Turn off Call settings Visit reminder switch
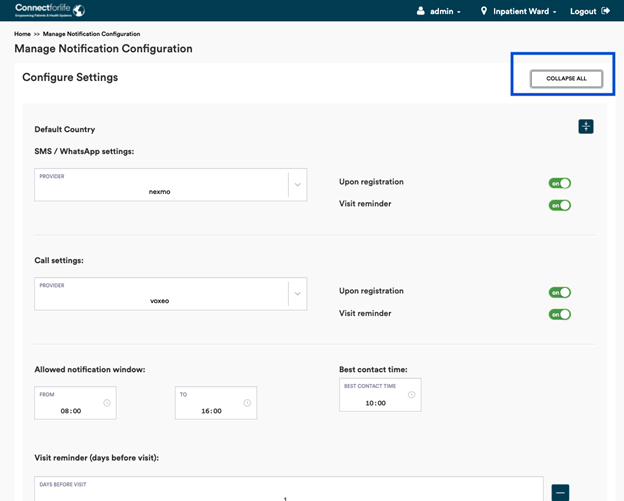This screenshot has width=624, height=501. click(559, 314)
